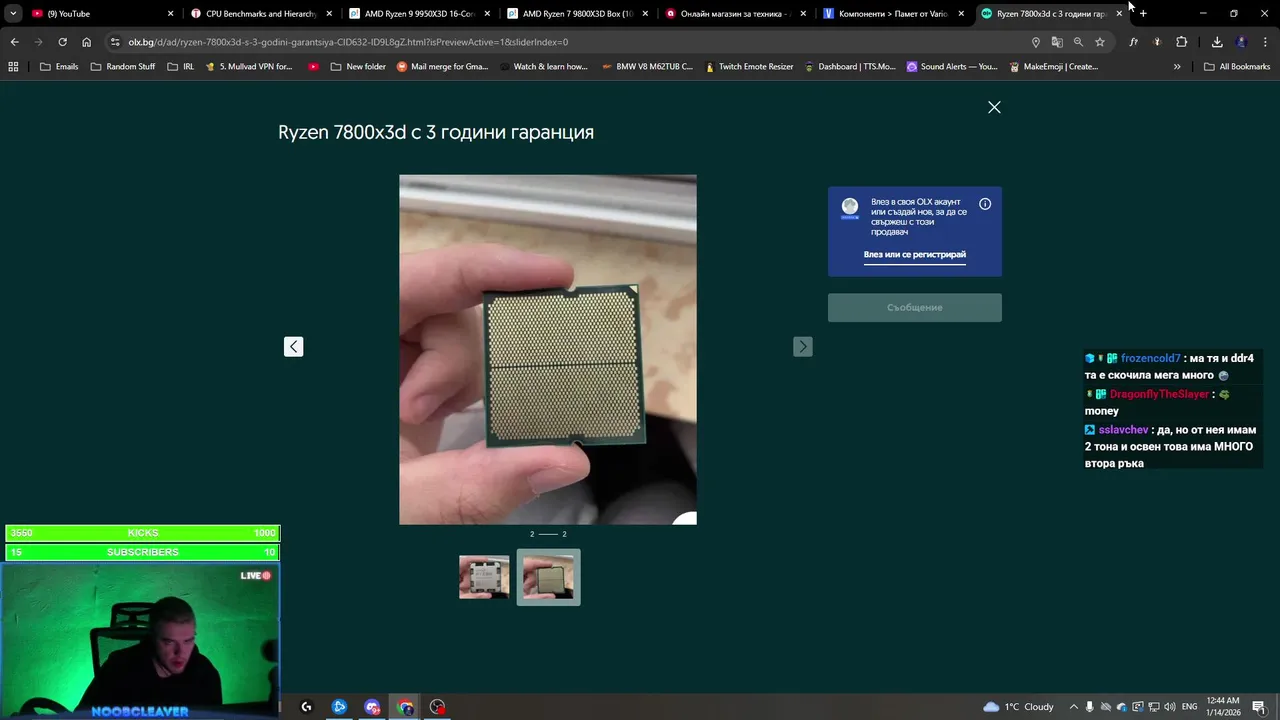The width and height of the screenshot is (1280, 720).
Task: Open the Sound Alerts bookmark
Action: click(x=952, y=67)
